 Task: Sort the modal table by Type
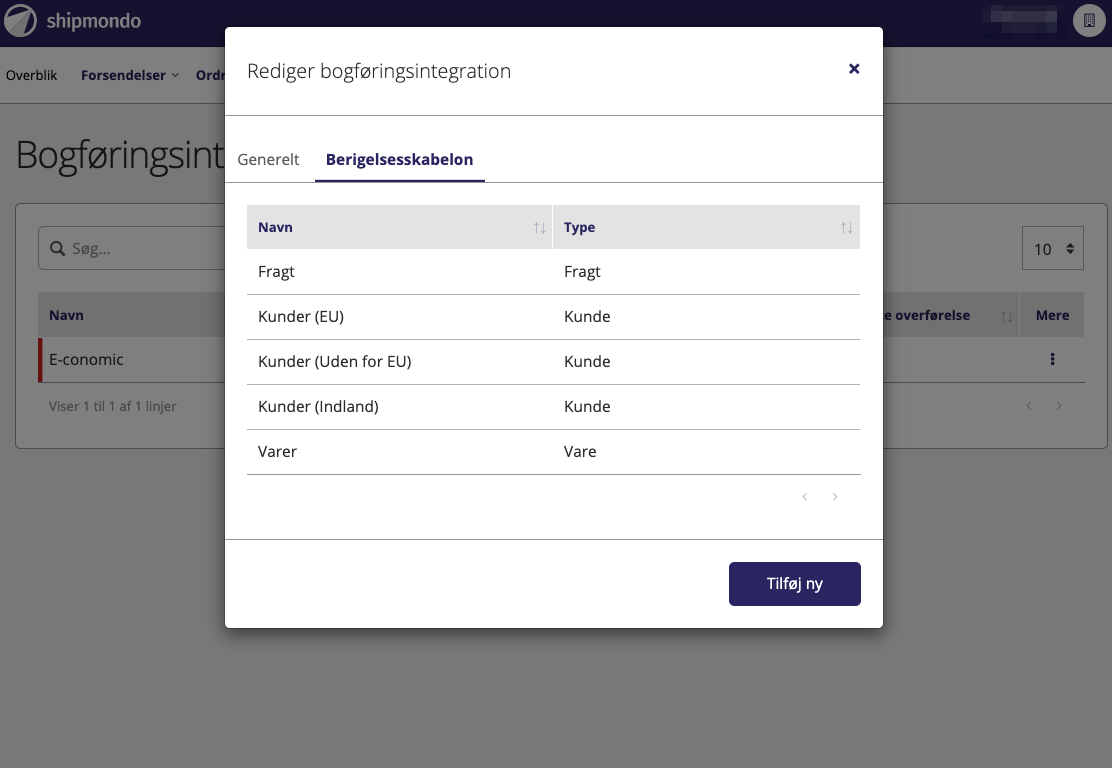coord(846,228)
